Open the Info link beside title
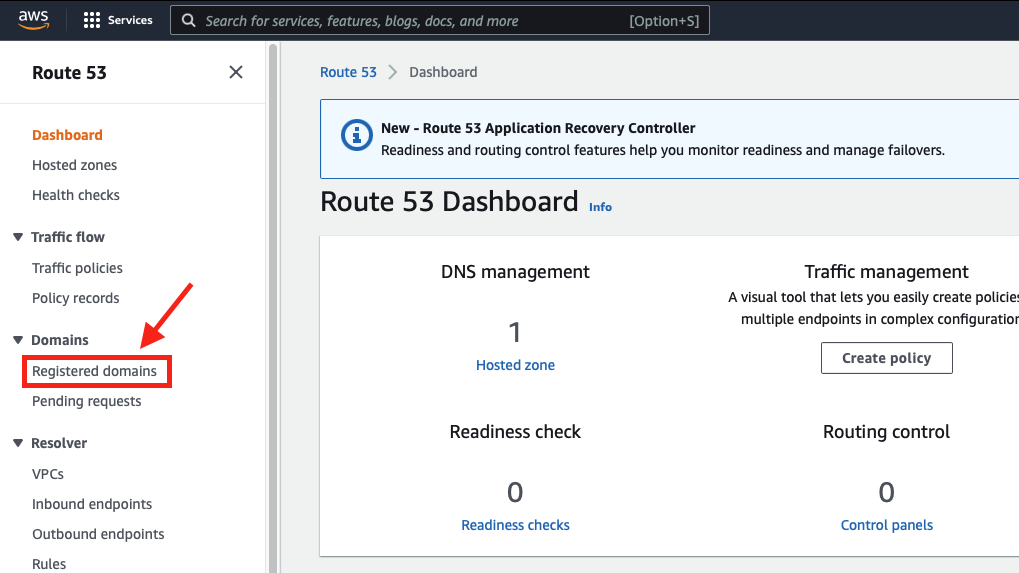1019x573 pixels. (600, 207)
